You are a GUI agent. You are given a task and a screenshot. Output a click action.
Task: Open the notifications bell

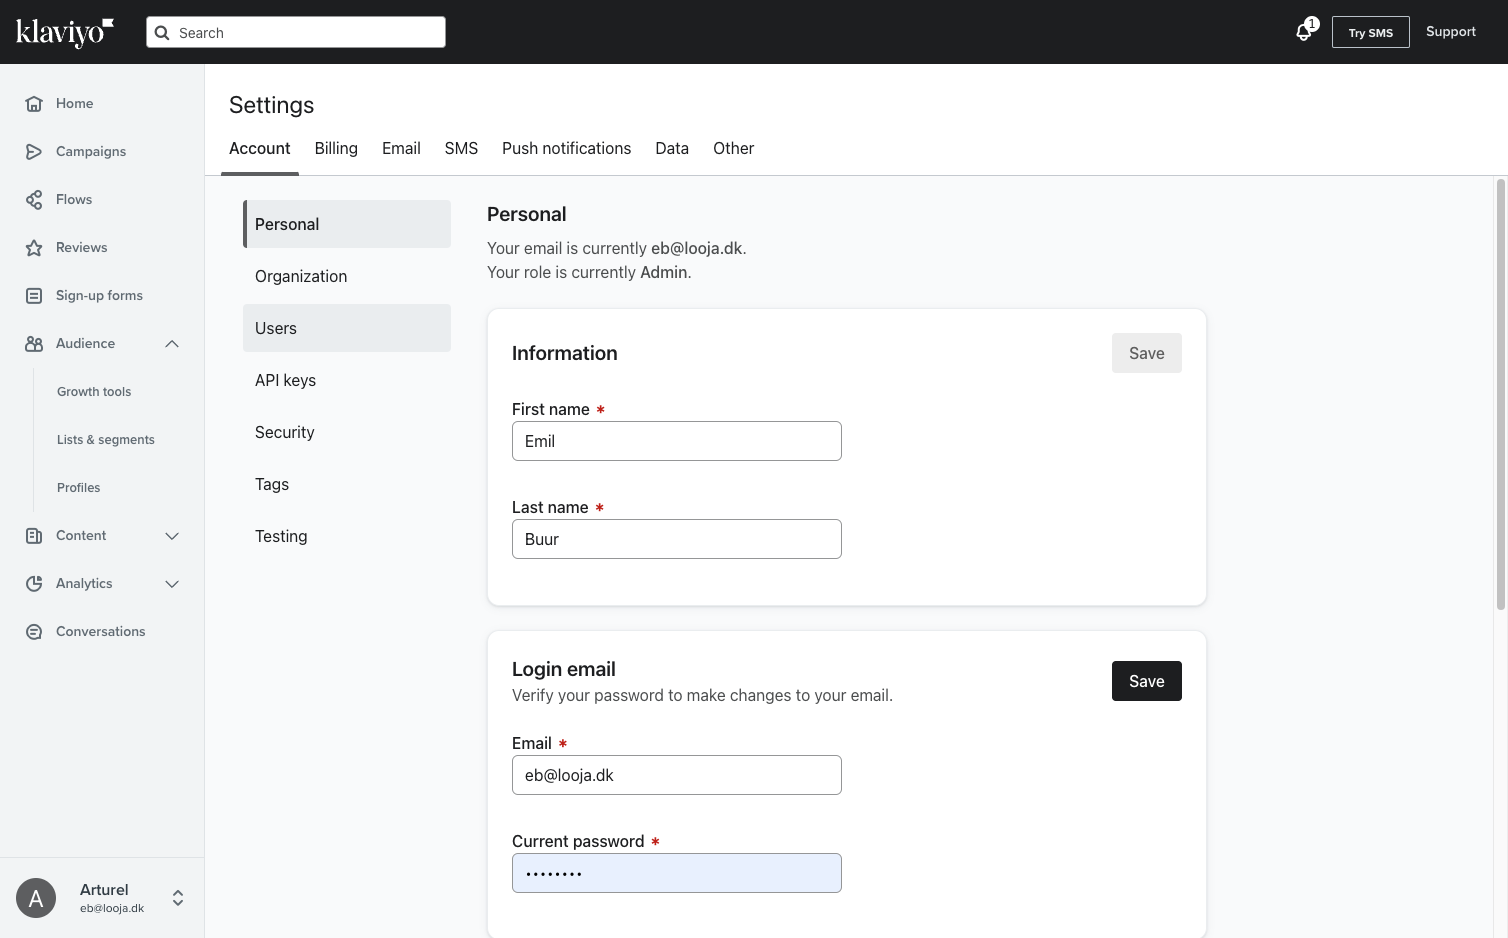[x=1304, y=32]
